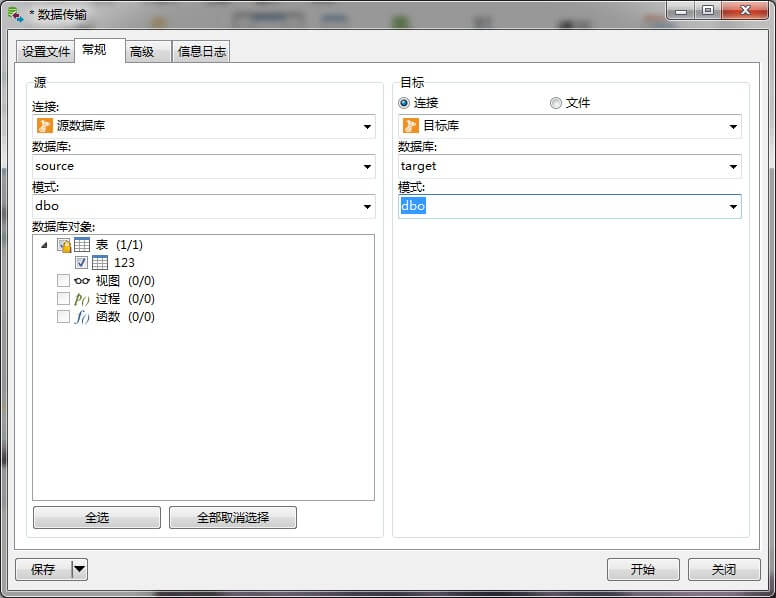
Task: Open the 信息日志 tab
Action: click(x=202, y=52)
